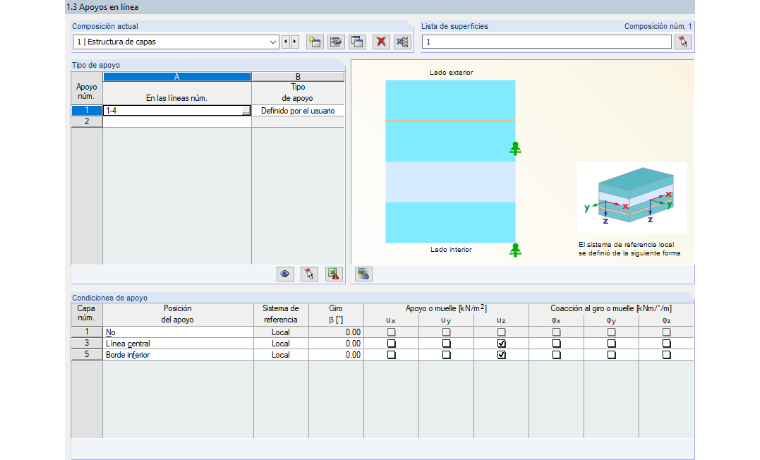The image size is (760, 460).
Task: Toggle uz checkbox for layer 1
Action: tap(501, 333)
